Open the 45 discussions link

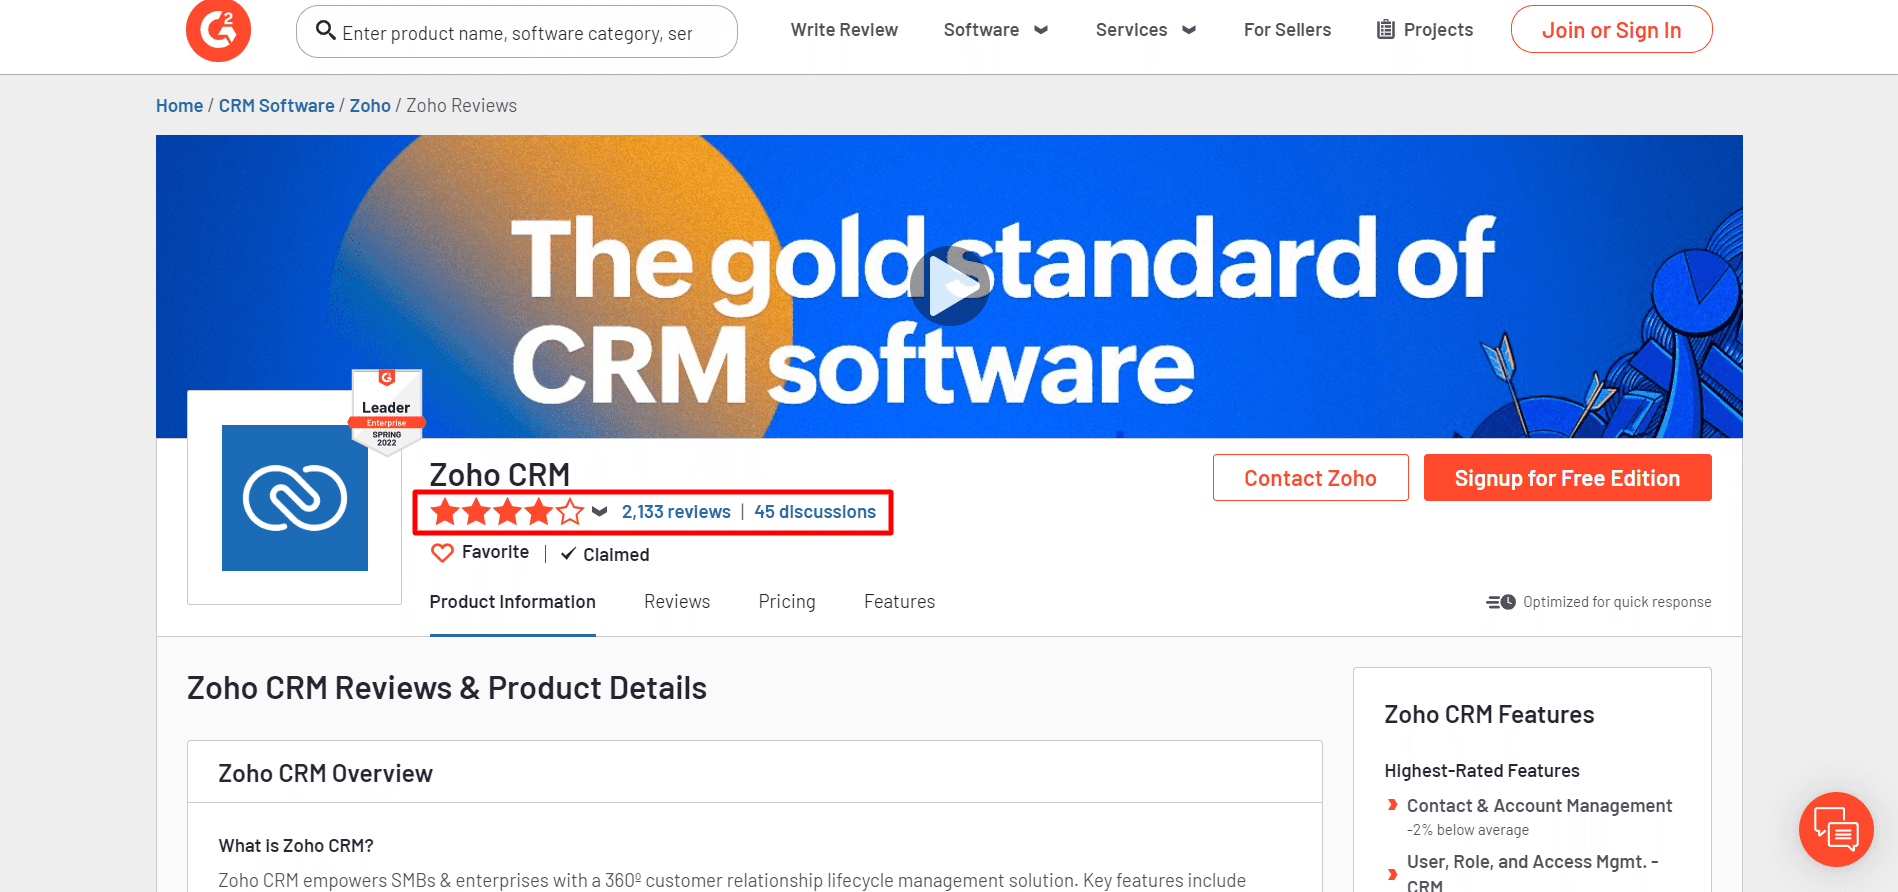pos(815,512)
